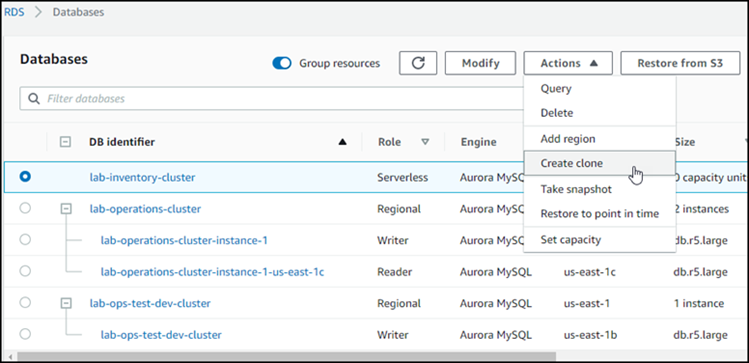This screenshot has width=749, height=363.
Task: Choose Set capacity from Actions menu
Action: pyautogui.click(x=599, y=239)
